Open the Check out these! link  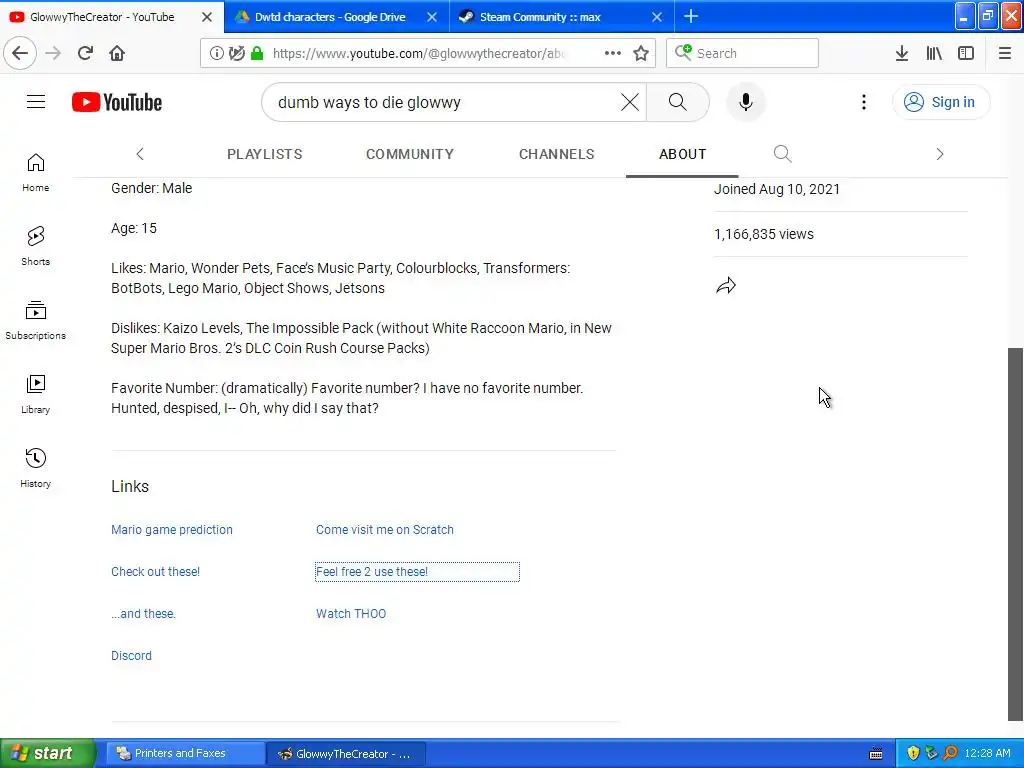pos(155,571)
